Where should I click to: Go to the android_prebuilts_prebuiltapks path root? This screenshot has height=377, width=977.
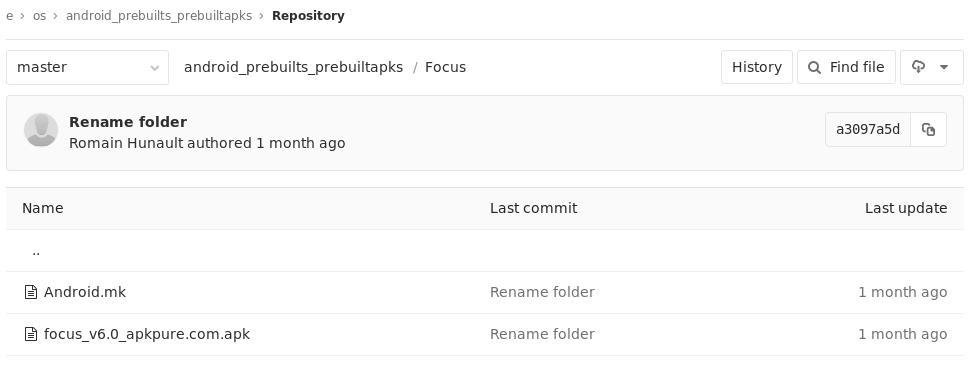click(293, 67)
